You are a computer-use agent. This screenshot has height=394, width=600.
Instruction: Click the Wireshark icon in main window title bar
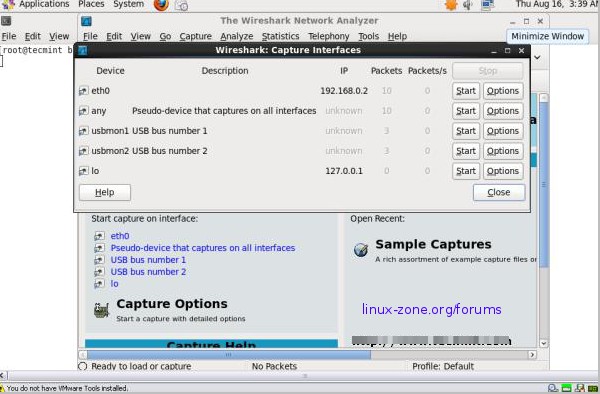86,21
